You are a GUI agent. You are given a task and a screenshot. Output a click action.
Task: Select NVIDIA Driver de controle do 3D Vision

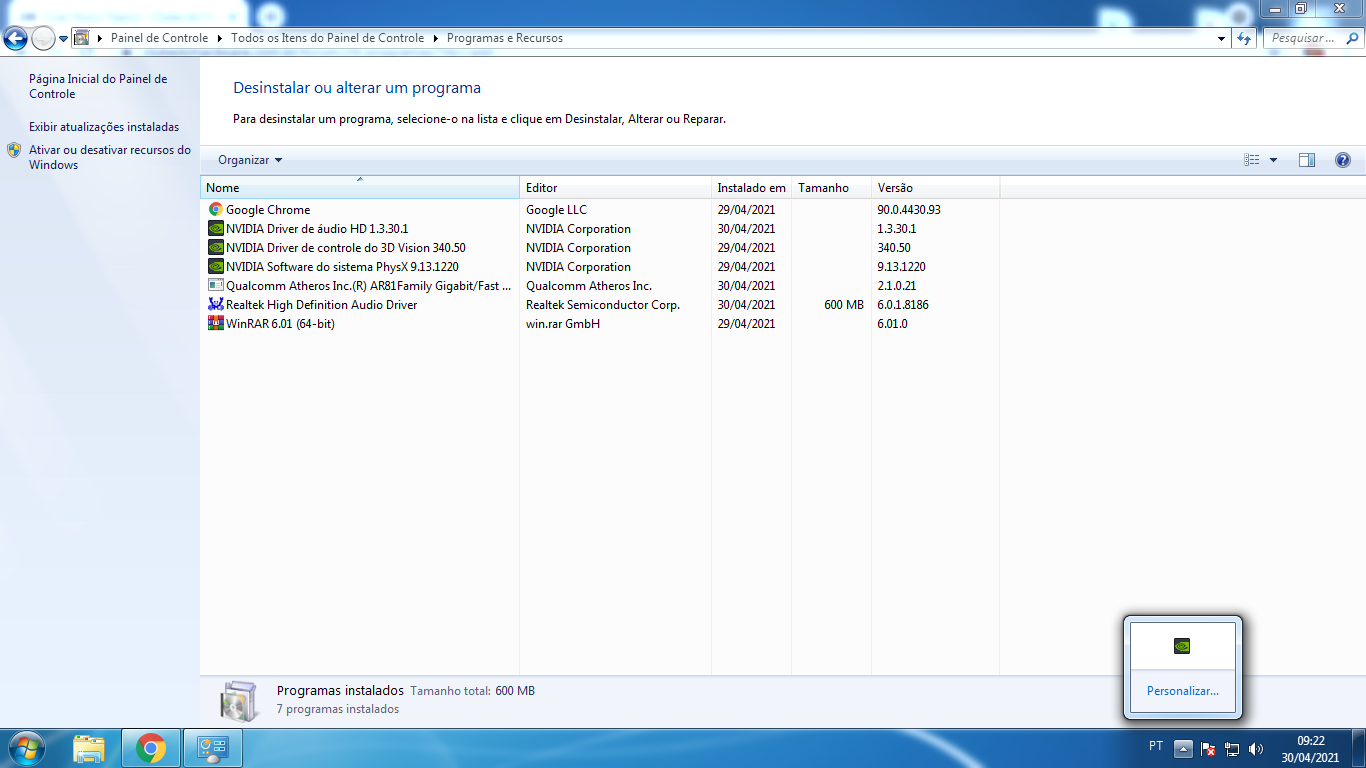tap(346, 248)
